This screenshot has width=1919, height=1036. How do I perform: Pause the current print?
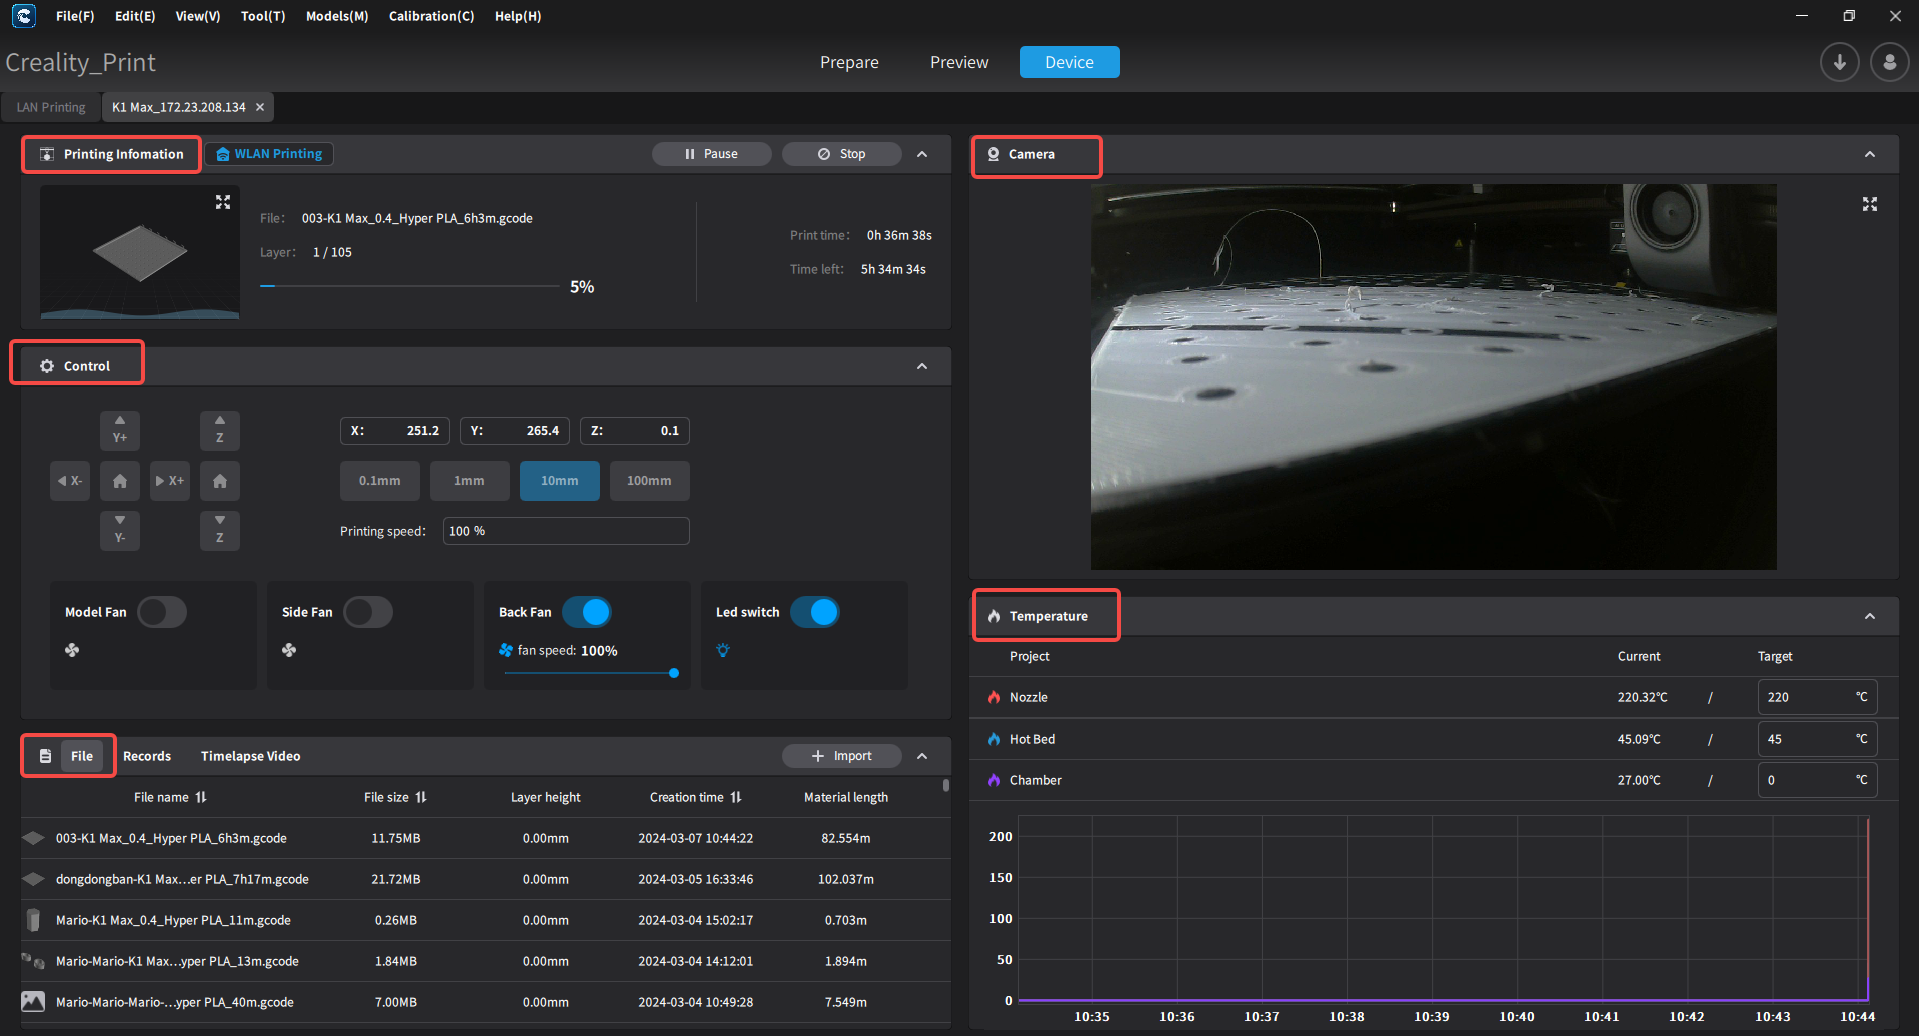(x=712, y=154)
